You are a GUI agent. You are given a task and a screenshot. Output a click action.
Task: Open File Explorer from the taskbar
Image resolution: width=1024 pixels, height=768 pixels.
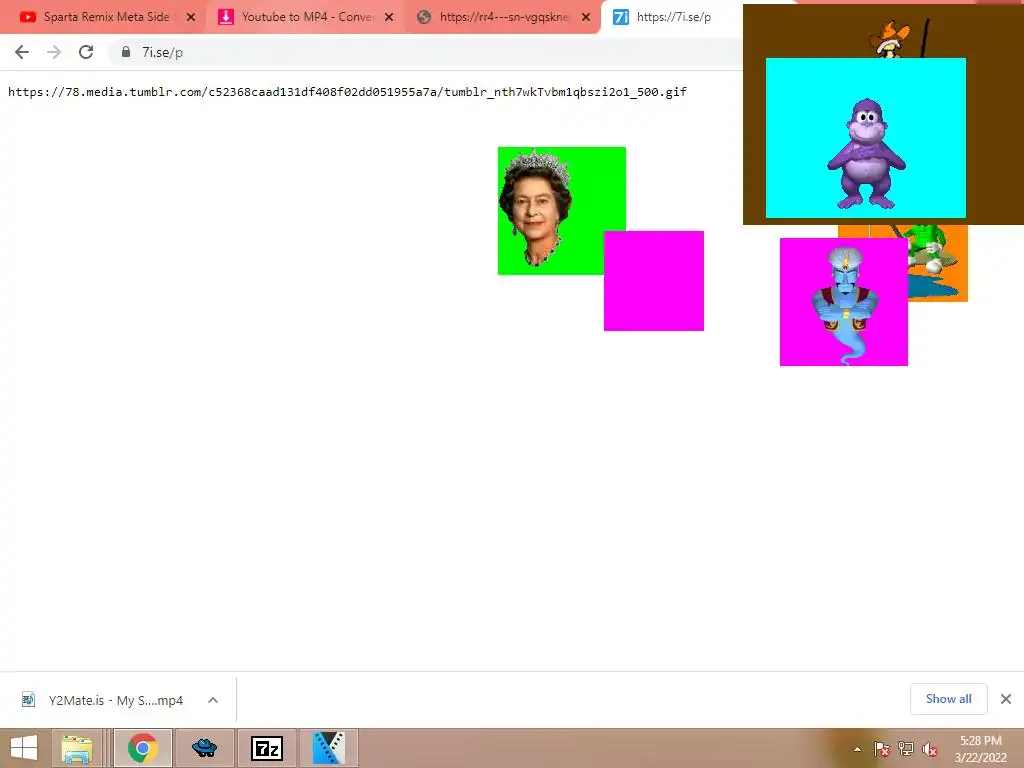76,748
